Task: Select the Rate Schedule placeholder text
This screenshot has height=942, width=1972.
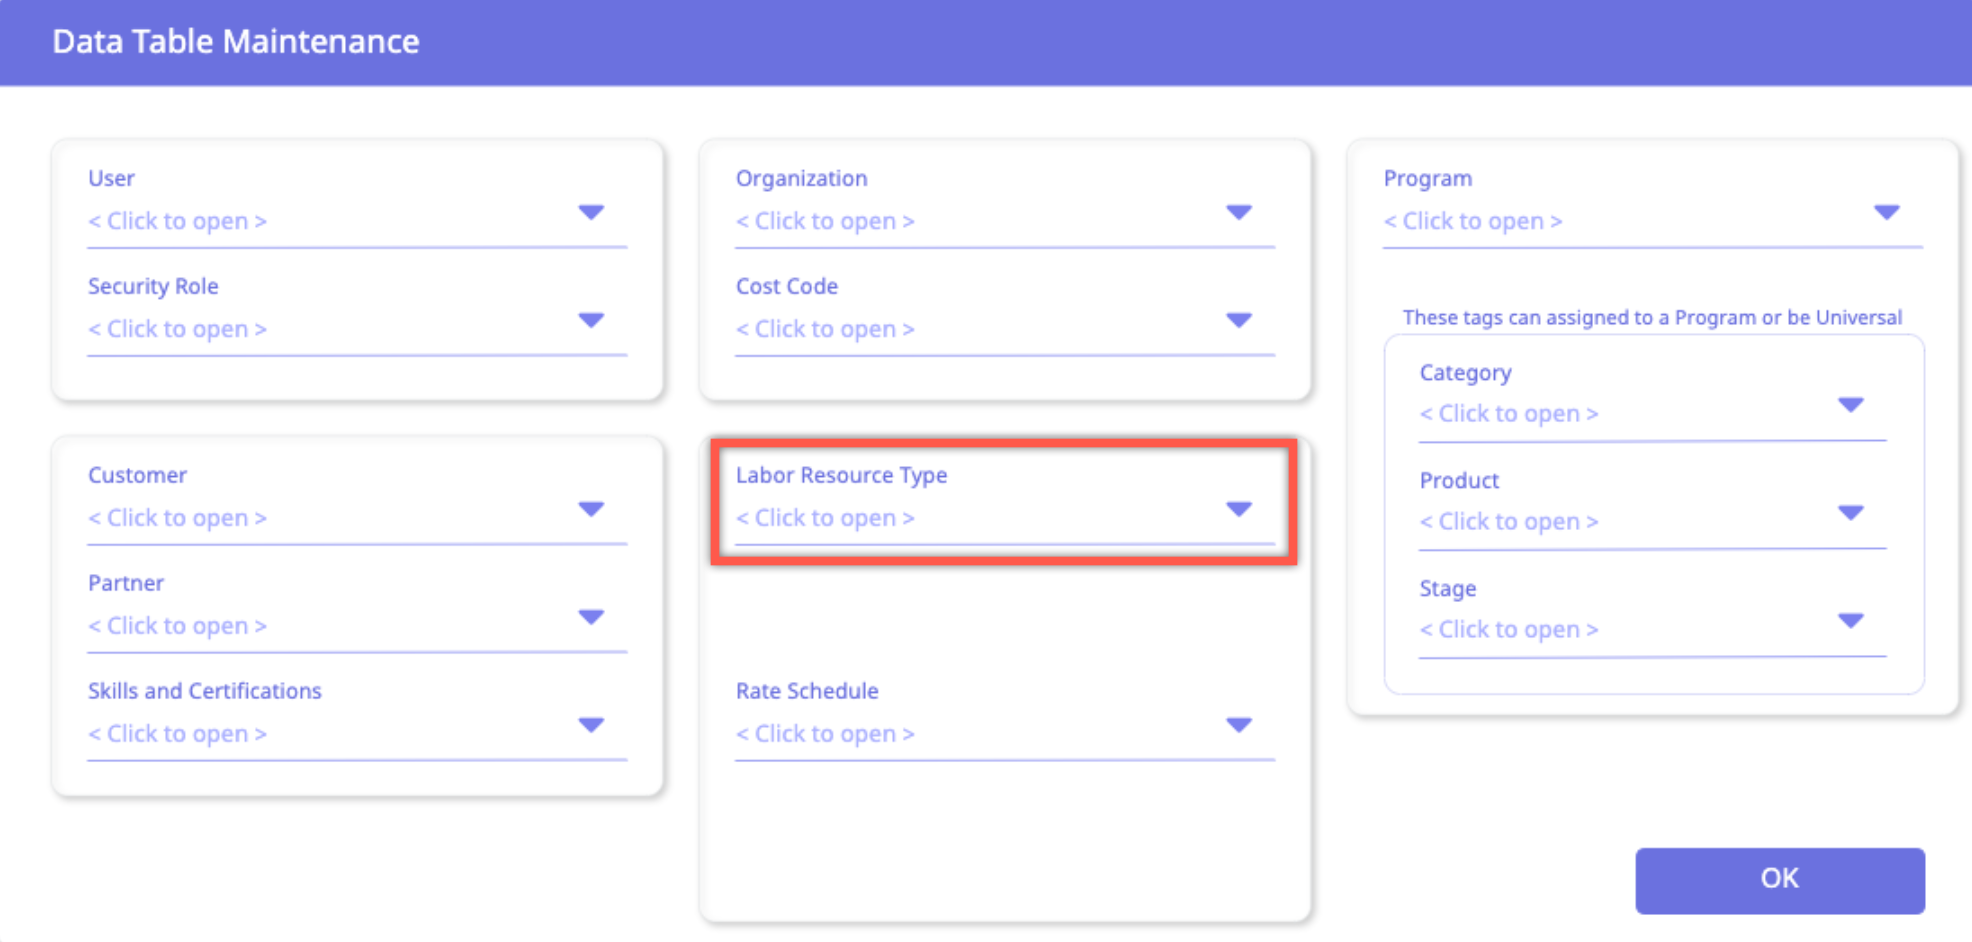Action: (x=825, y=734)
